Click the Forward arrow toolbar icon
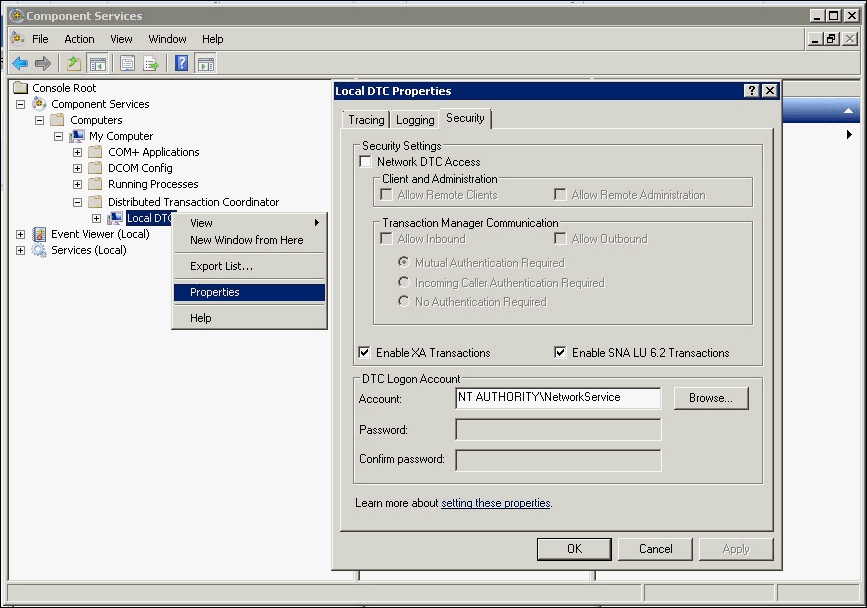The image size is (867, 608). click(43, 64)
